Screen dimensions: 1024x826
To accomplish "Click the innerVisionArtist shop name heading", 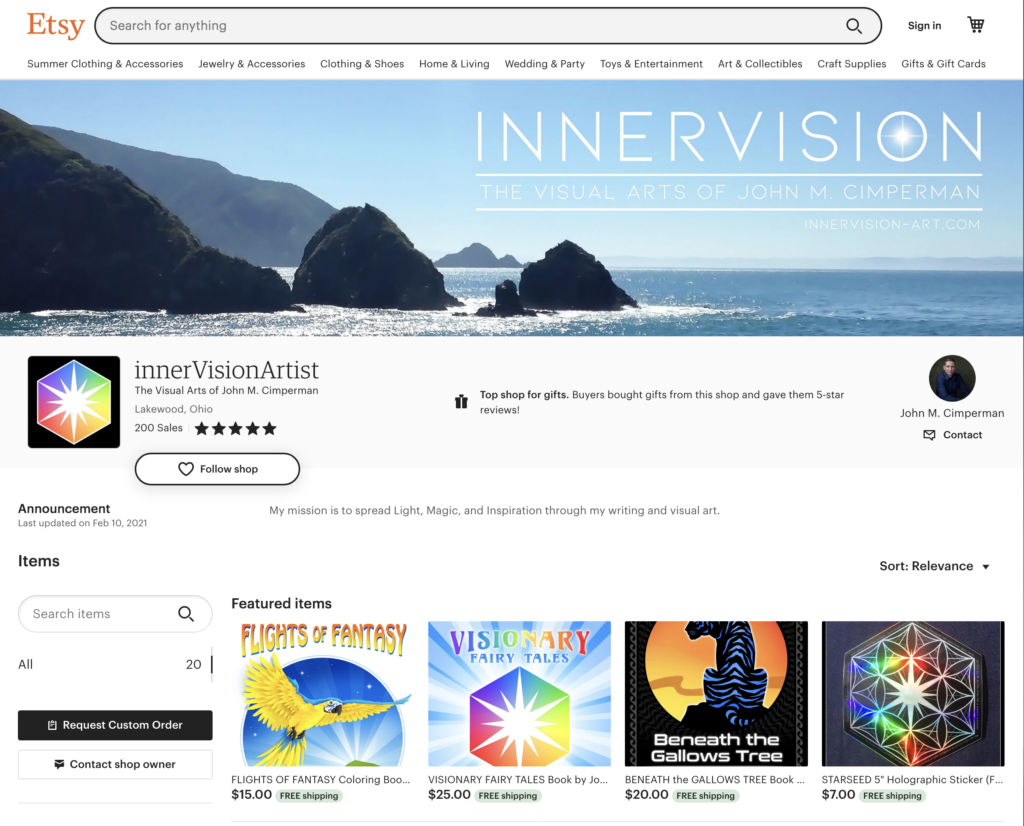I will [227, 370].
